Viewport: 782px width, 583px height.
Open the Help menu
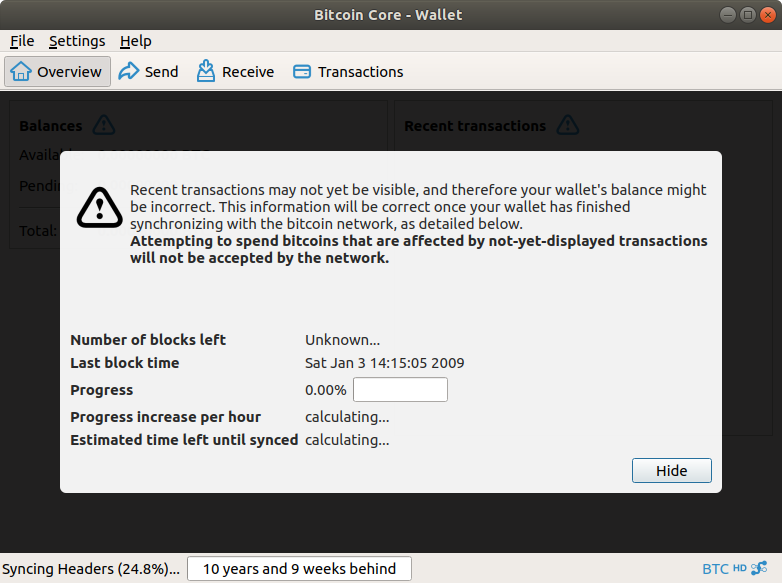(135, 41)
